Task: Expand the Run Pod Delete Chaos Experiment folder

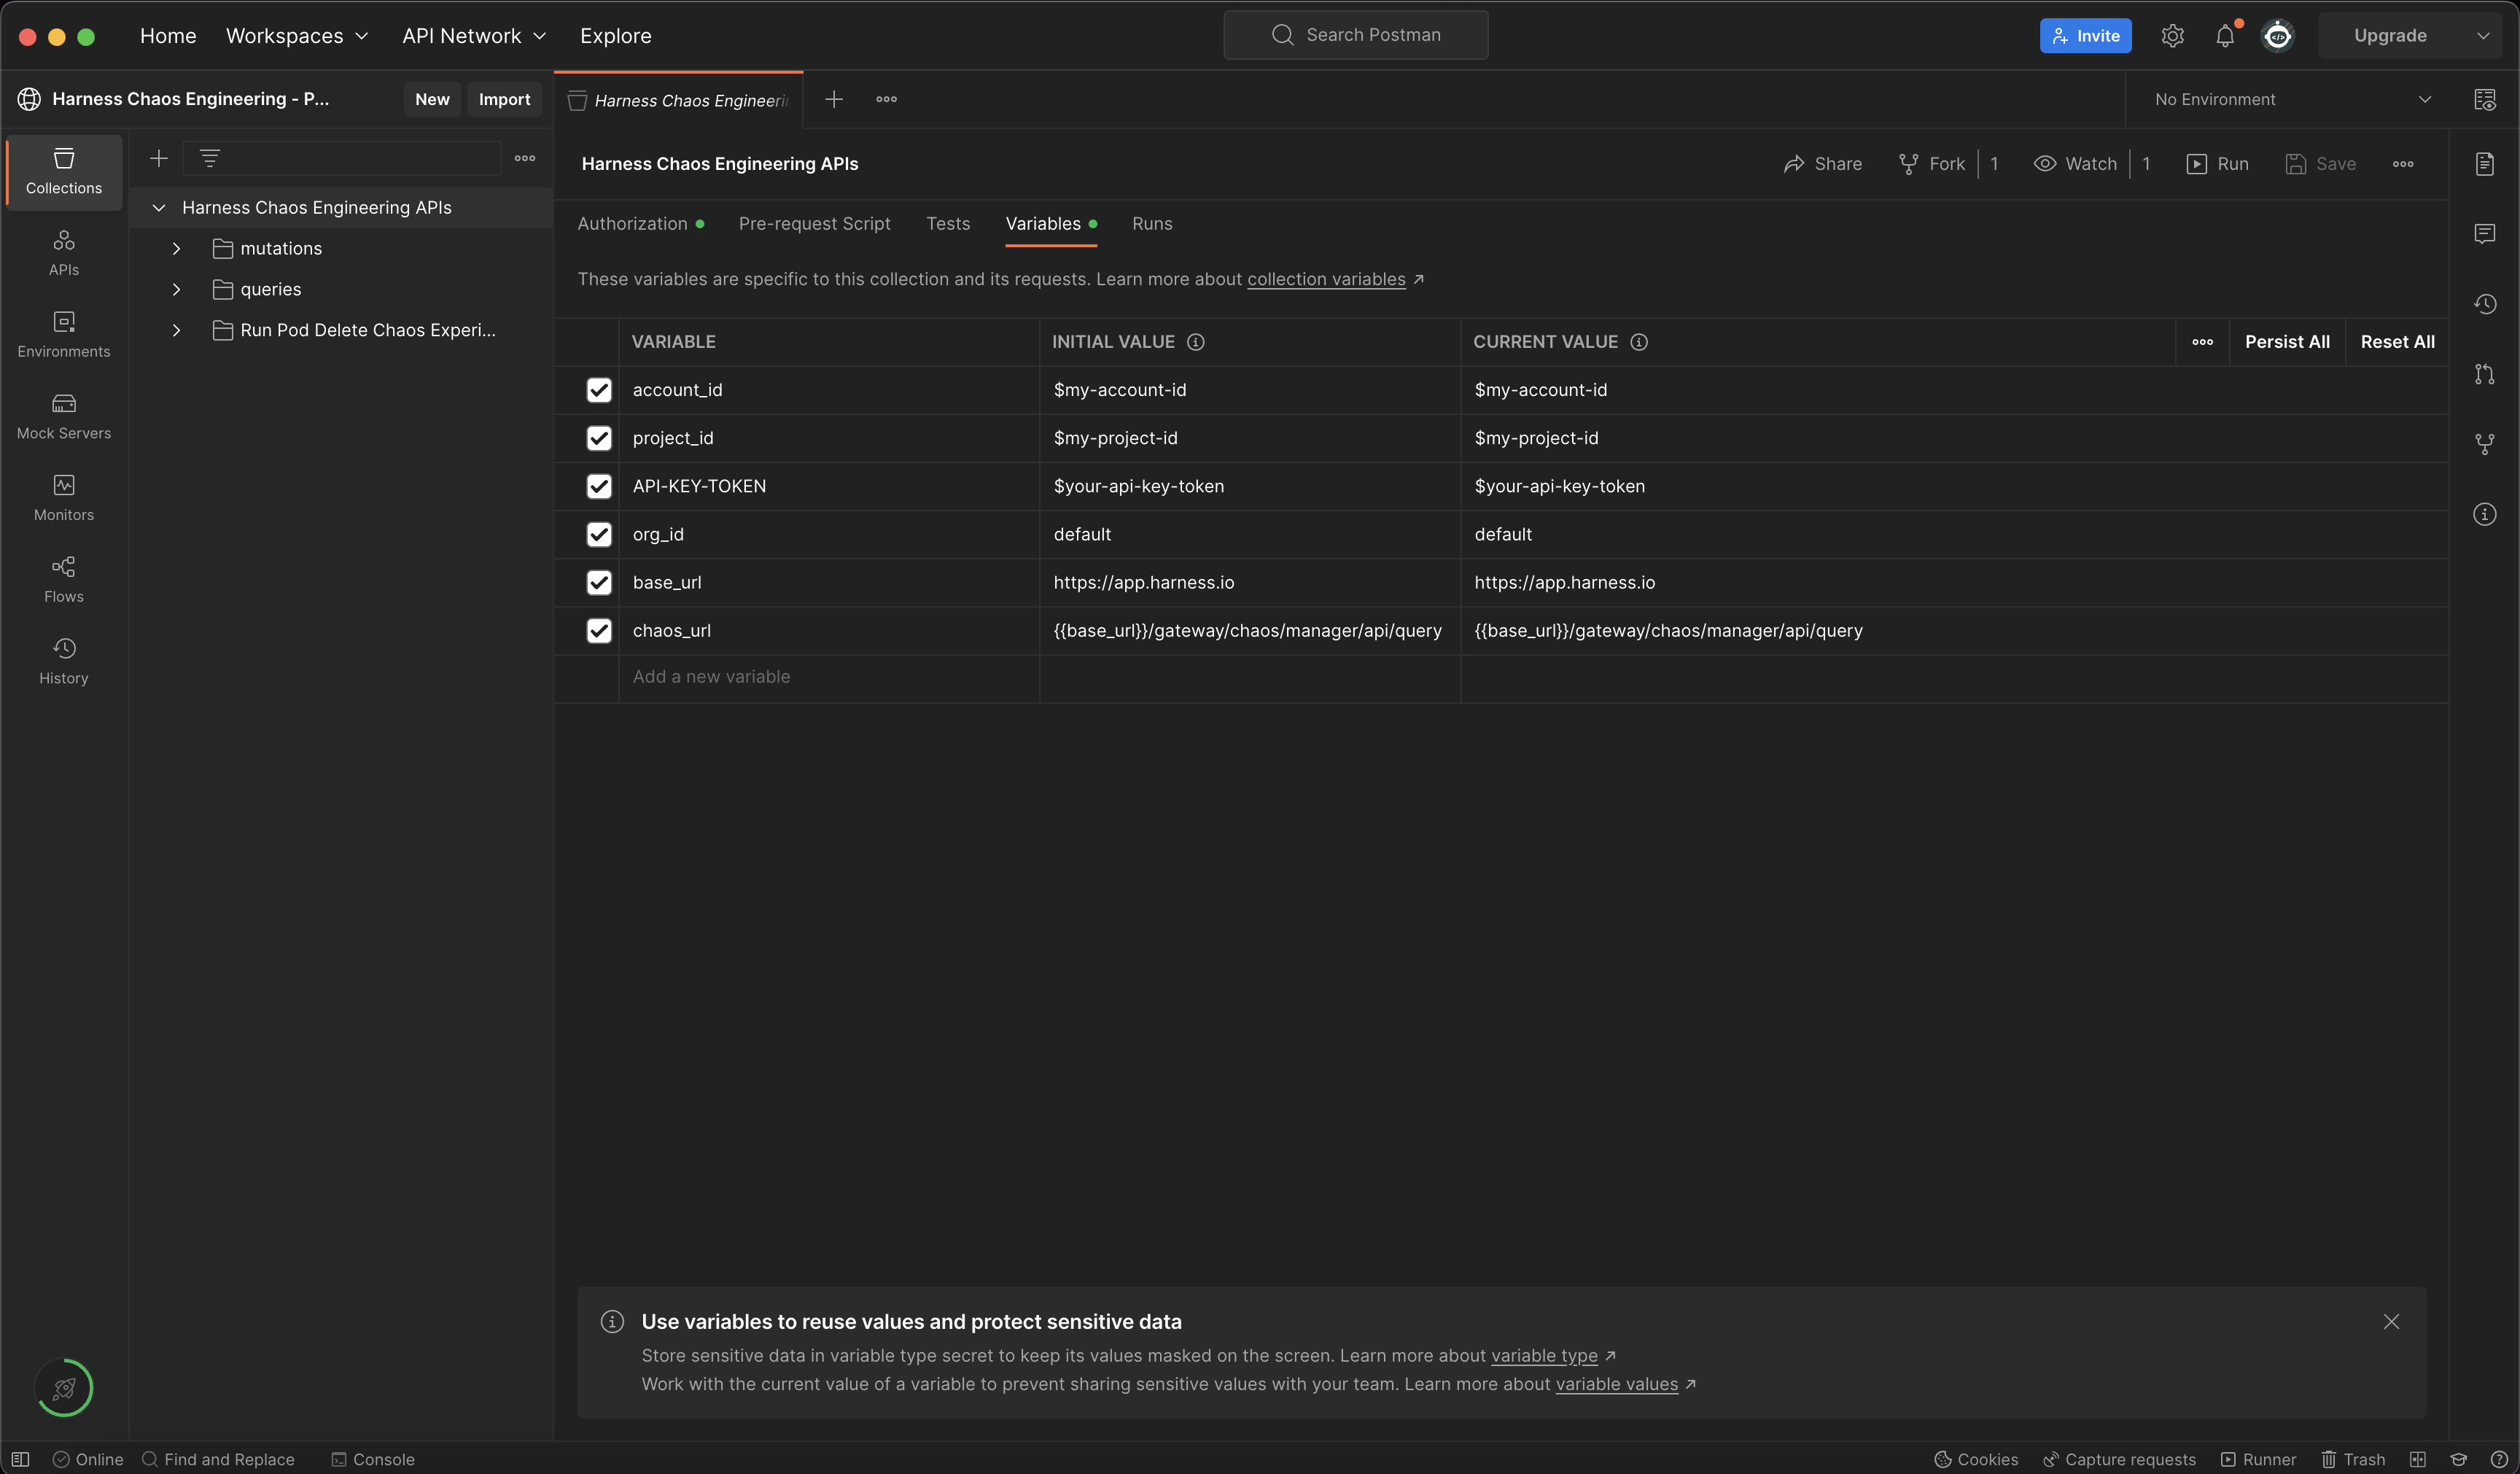Action: [x=176, y=330]
